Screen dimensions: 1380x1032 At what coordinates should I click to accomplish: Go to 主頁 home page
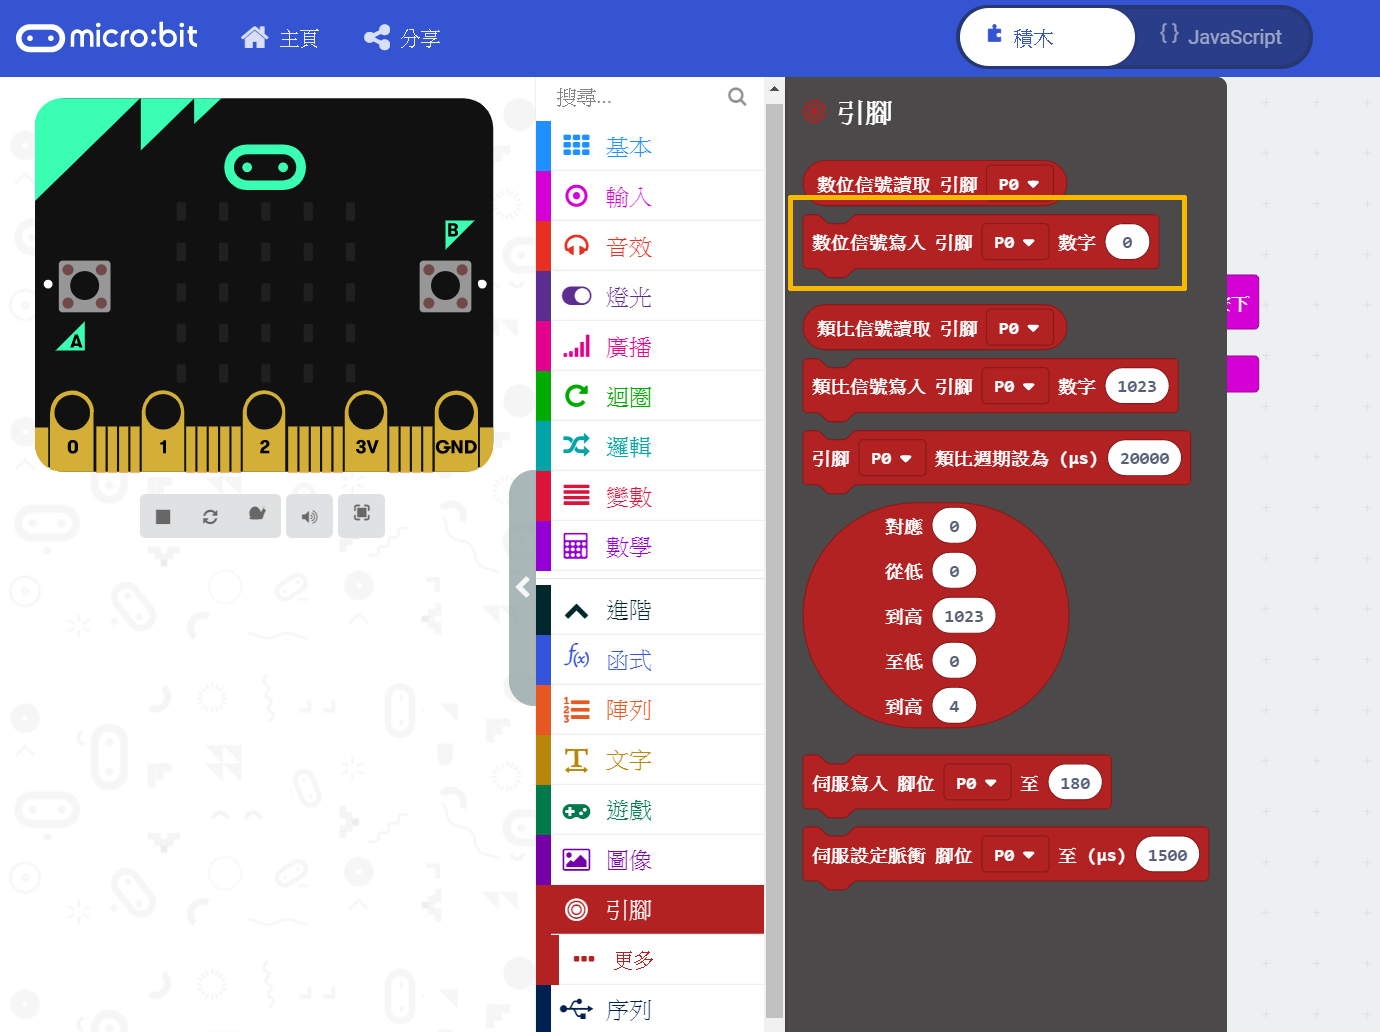coord(280,37)
